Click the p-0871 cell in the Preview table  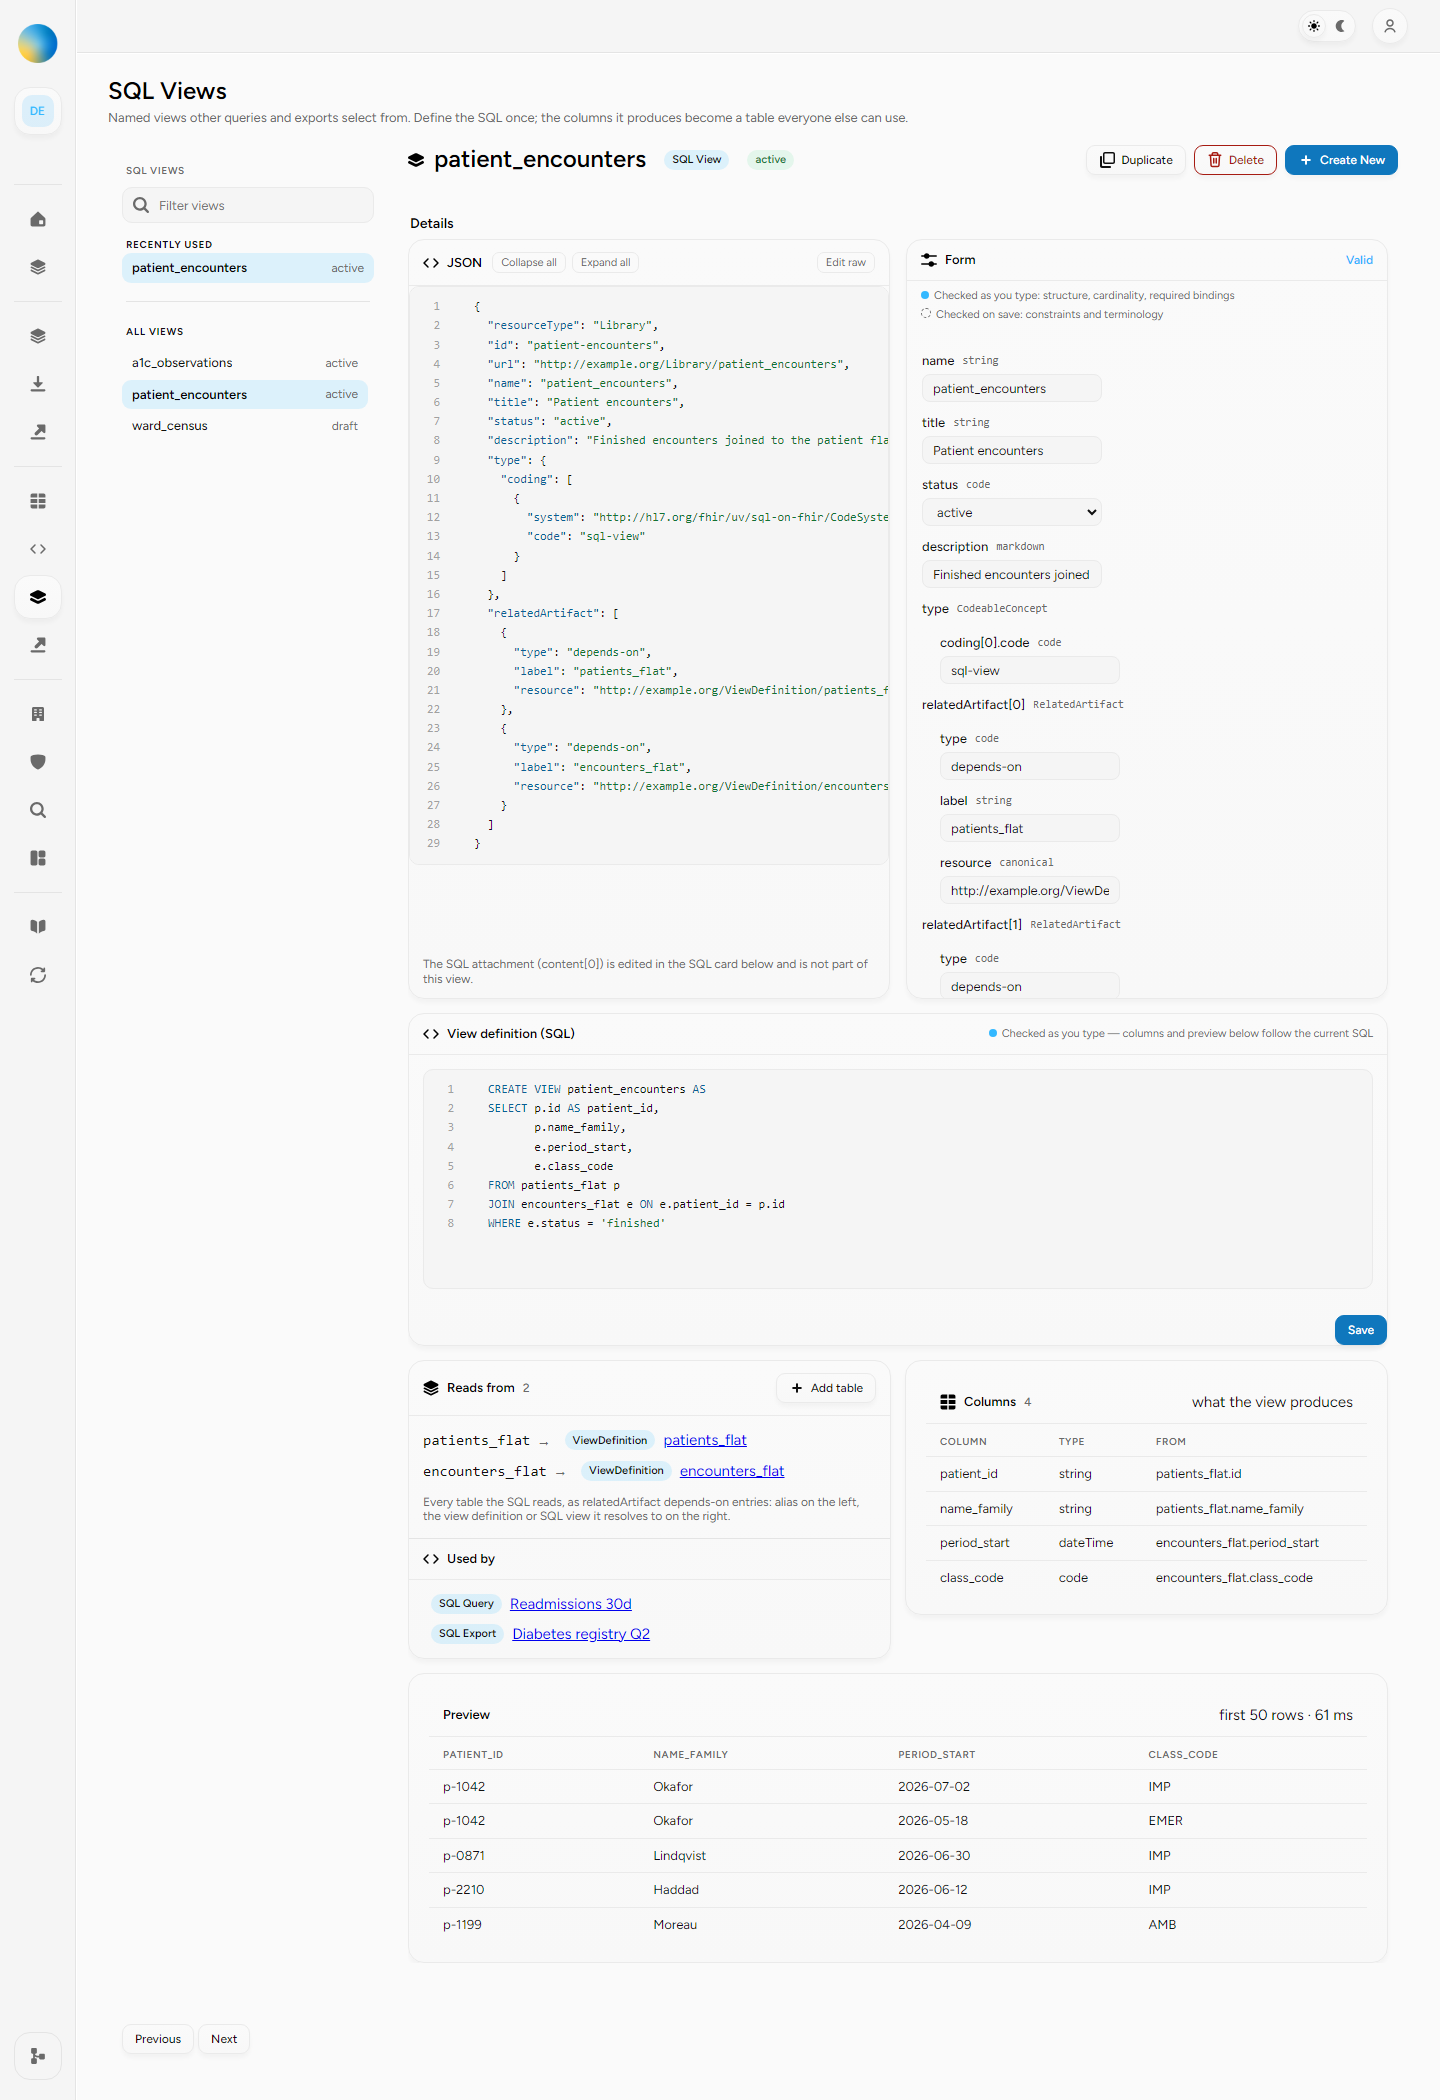click(464, 1856)
